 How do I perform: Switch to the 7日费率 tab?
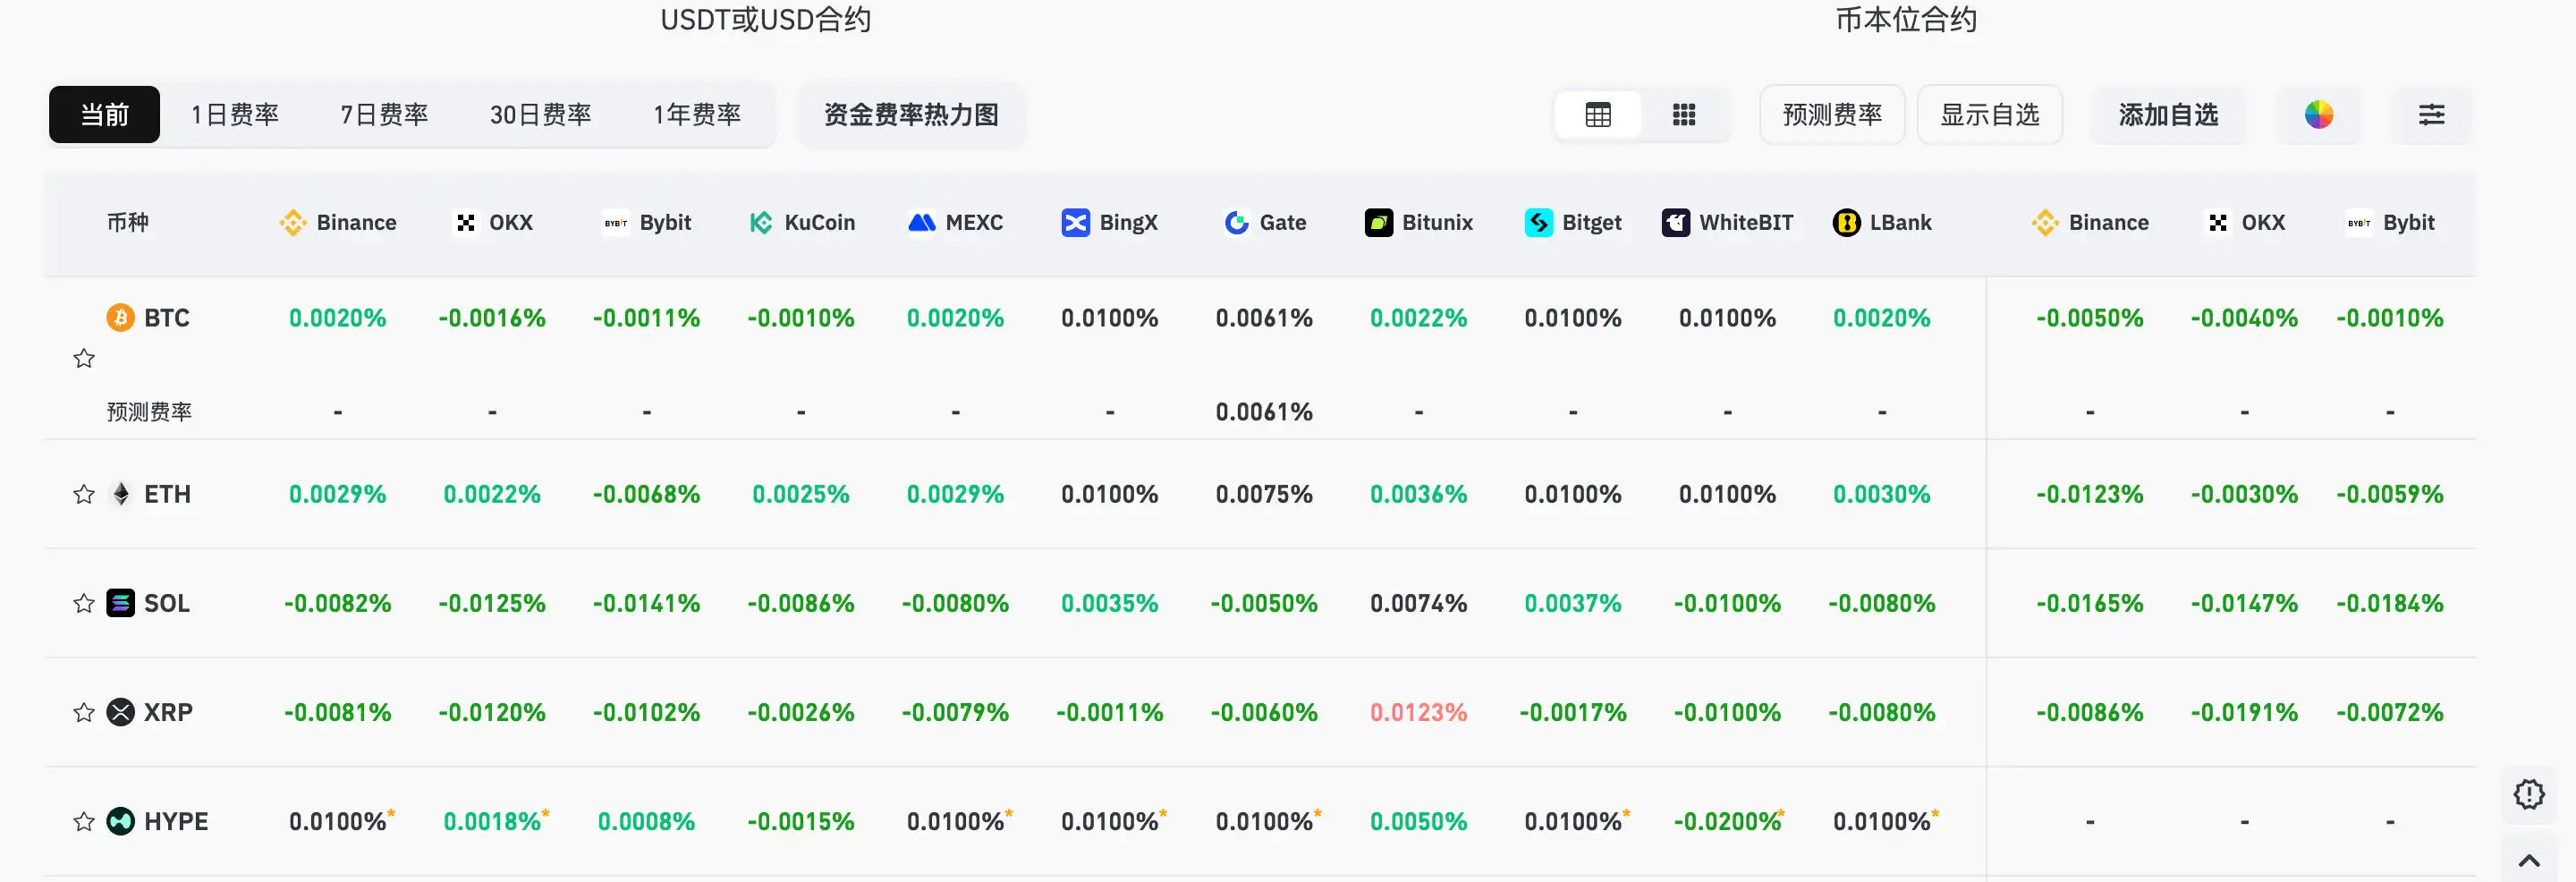point(384,114)
